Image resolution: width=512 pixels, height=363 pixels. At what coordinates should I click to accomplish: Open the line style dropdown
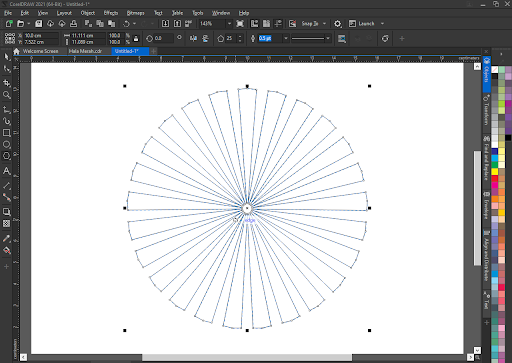[x=328, y=38]
